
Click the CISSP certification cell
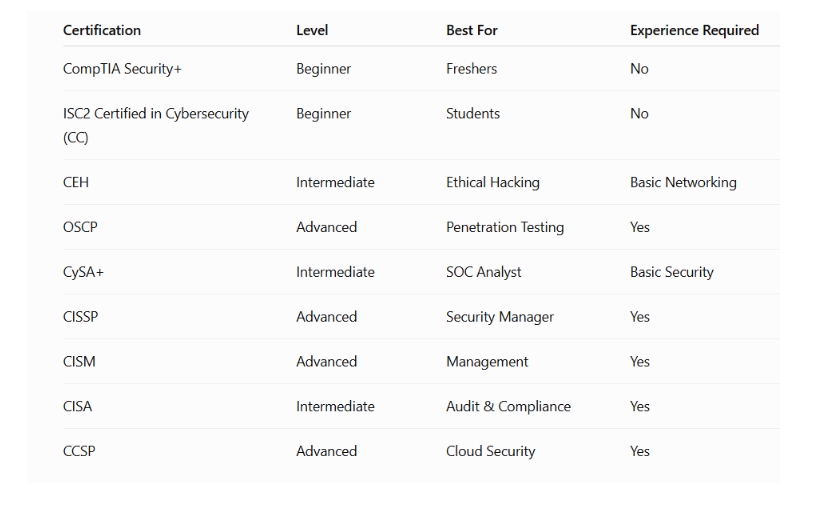click(81, 317)
